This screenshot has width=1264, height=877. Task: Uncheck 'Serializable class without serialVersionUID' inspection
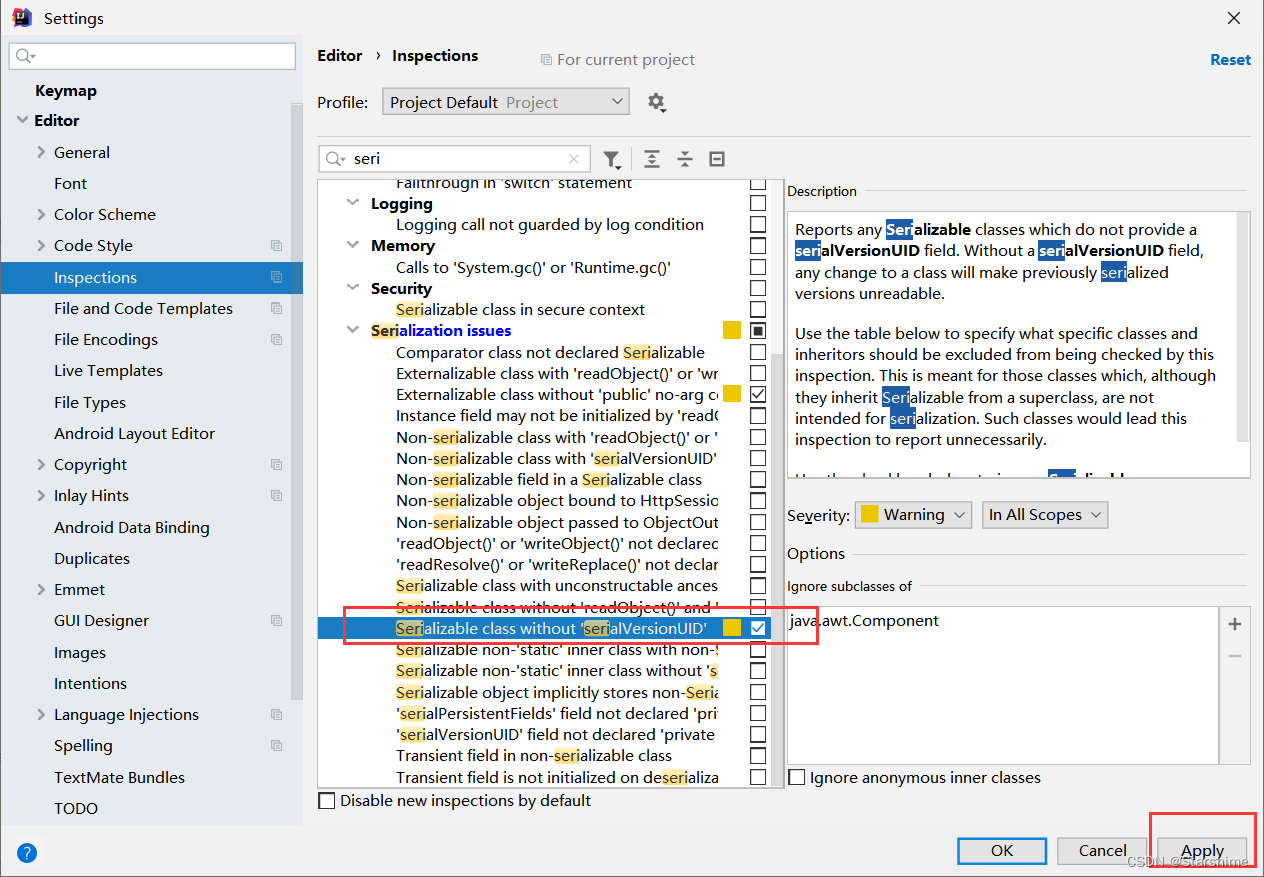point(757,628)
